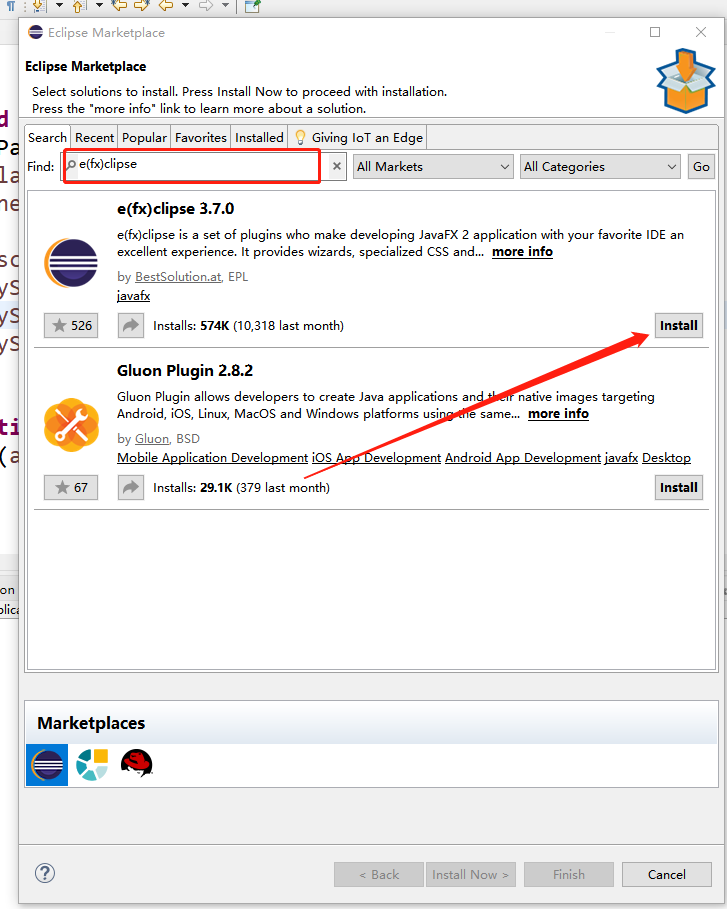Click e(fx)clipse 3.7.0 title
Viewport: 727px width, 909px height.
click(x=175, y=209)
